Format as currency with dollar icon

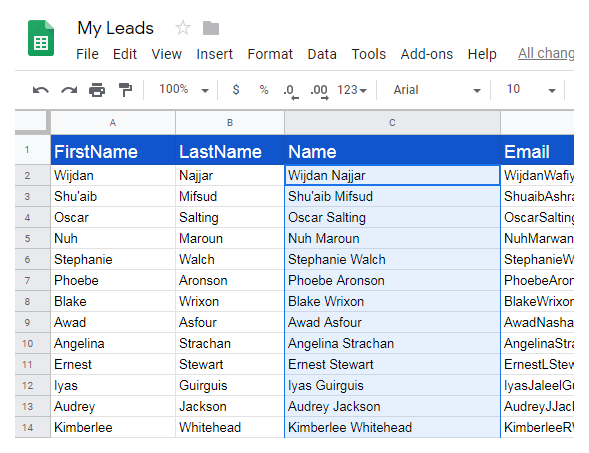(236, 89)
